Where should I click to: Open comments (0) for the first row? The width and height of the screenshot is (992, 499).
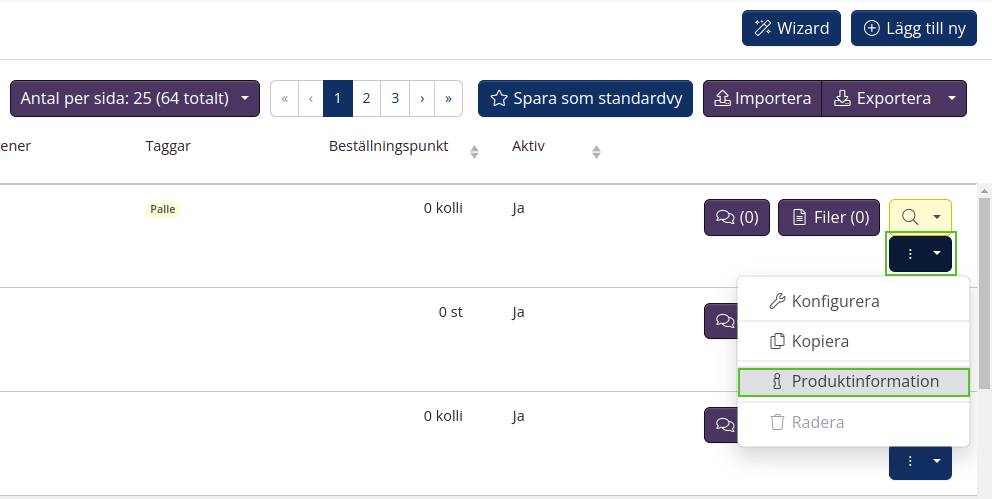737,217
